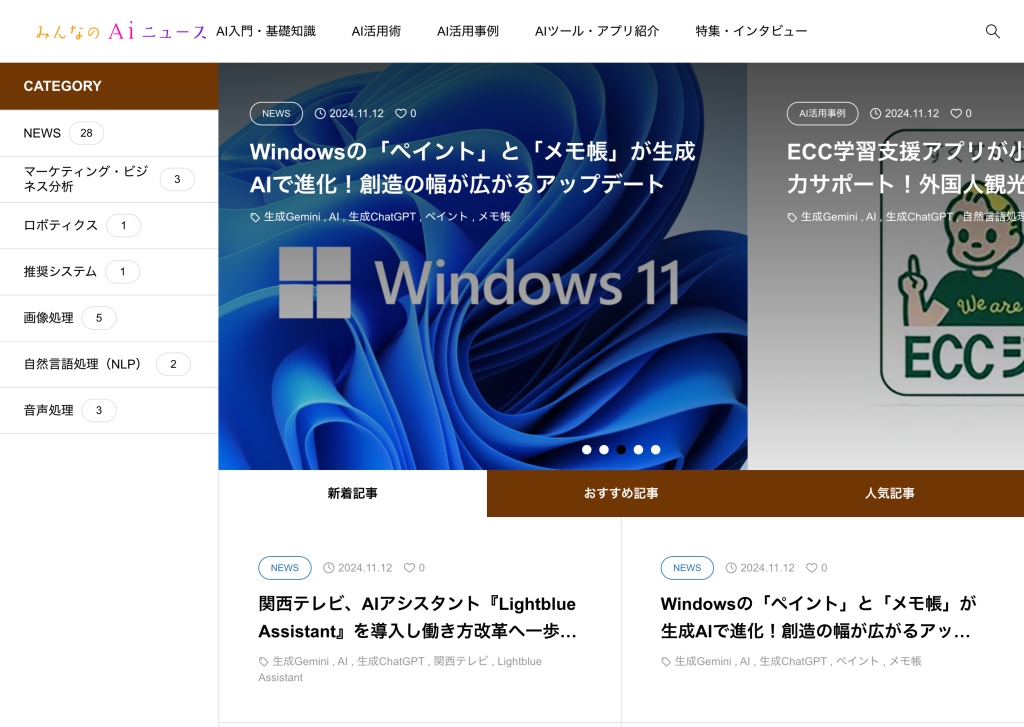This screenshot has width=1024, height=727.
Task: Click the みんなのAiニュース site logo
Action: click(120, 32)
